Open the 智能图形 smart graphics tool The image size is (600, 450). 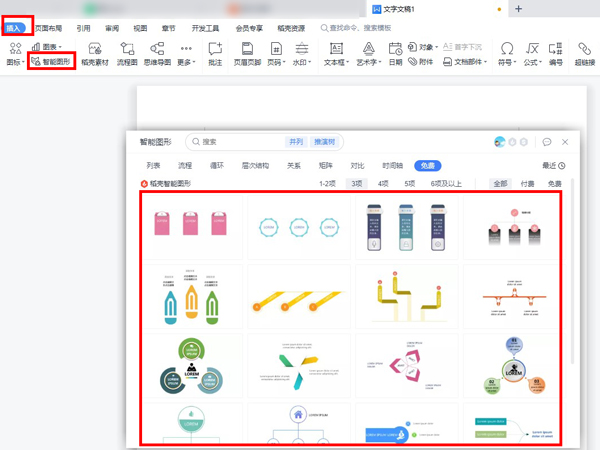52,62
